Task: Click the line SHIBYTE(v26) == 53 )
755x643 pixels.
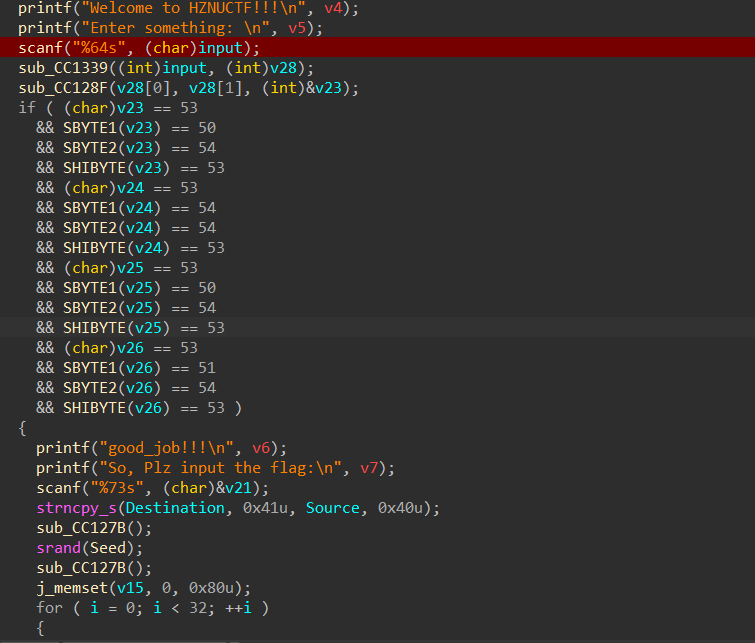Action: [153, 408]
